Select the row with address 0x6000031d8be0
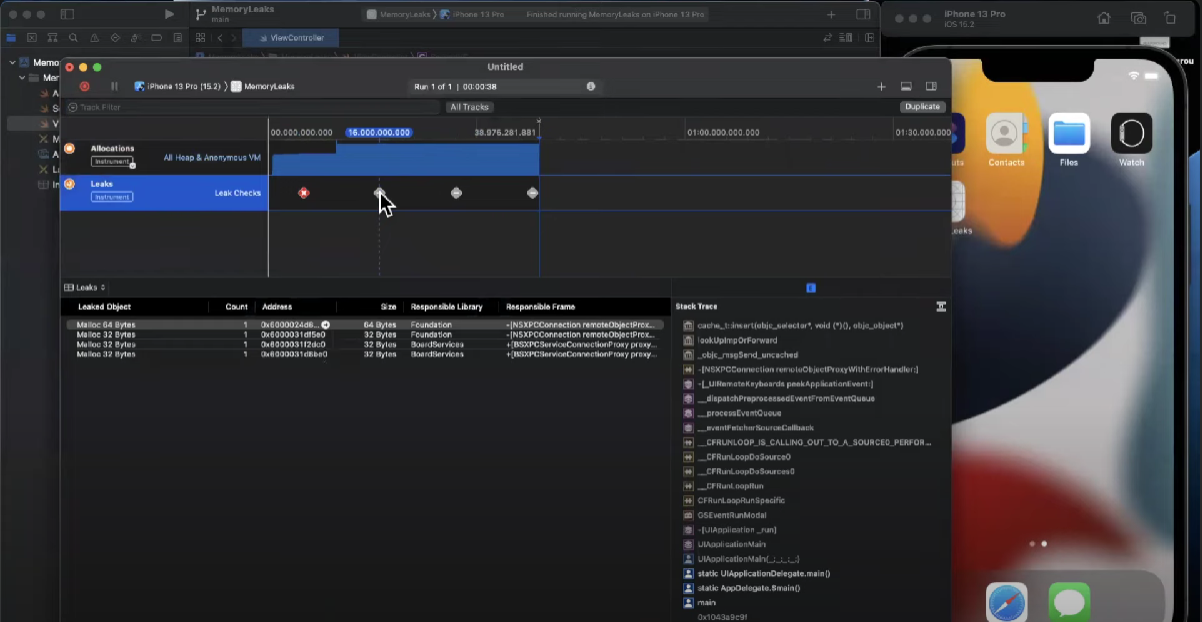 click(366, 354)
